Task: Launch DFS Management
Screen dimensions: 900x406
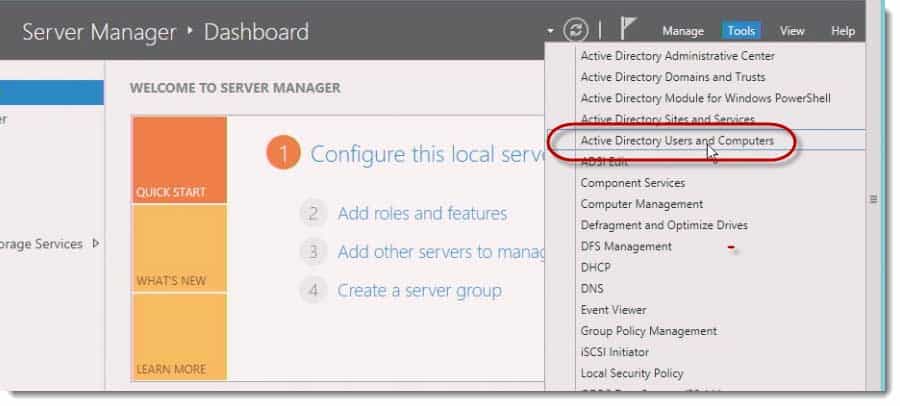Action: click(626, 246)
